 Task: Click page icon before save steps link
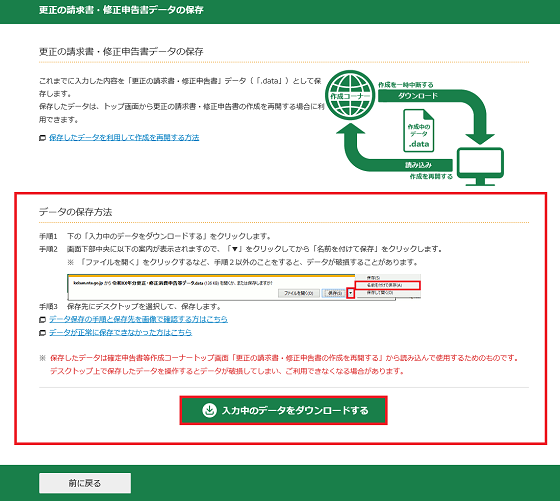click(x=42, y=319)
